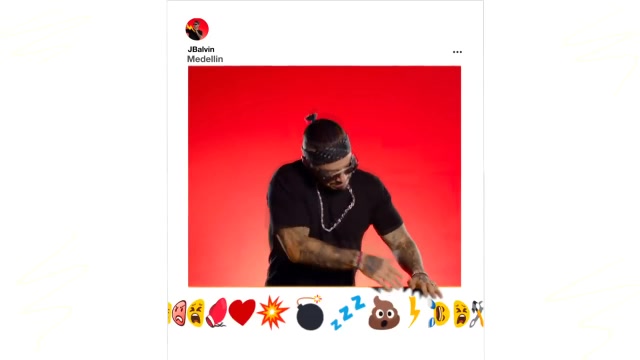
Task: Select the laughing face with blue tears
Action: 439,313
